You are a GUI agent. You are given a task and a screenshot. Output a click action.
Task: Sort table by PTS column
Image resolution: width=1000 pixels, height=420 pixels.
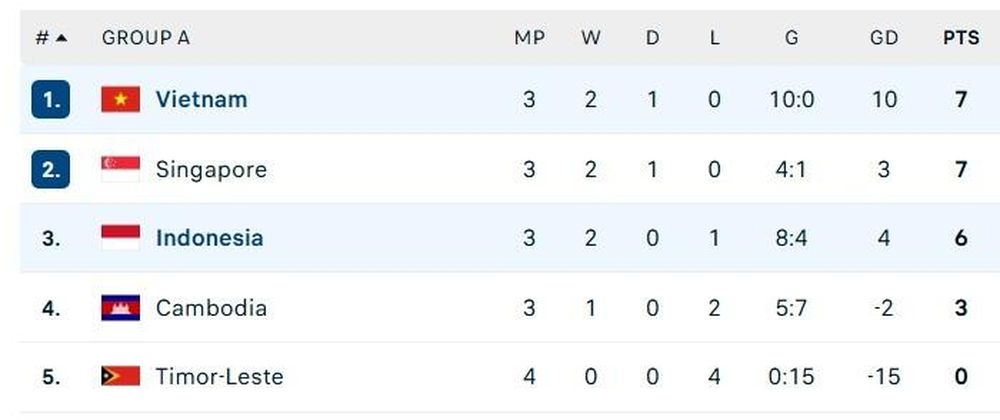[x=961, y=38]
